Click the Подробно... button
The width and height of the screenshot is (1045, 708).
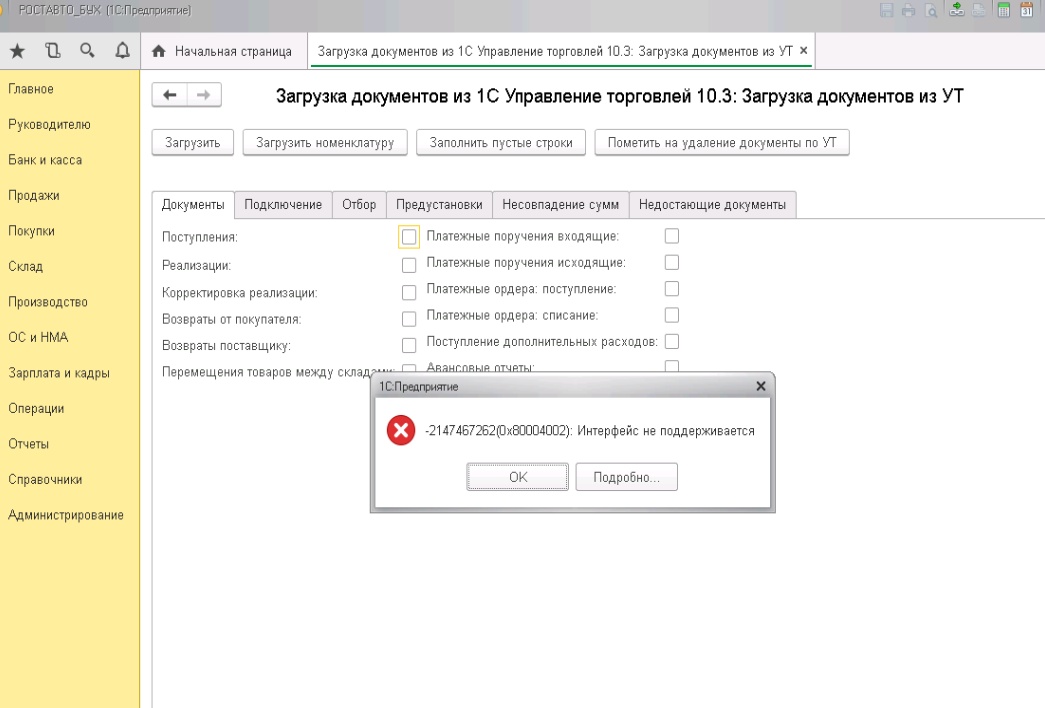tap(626, 477)
